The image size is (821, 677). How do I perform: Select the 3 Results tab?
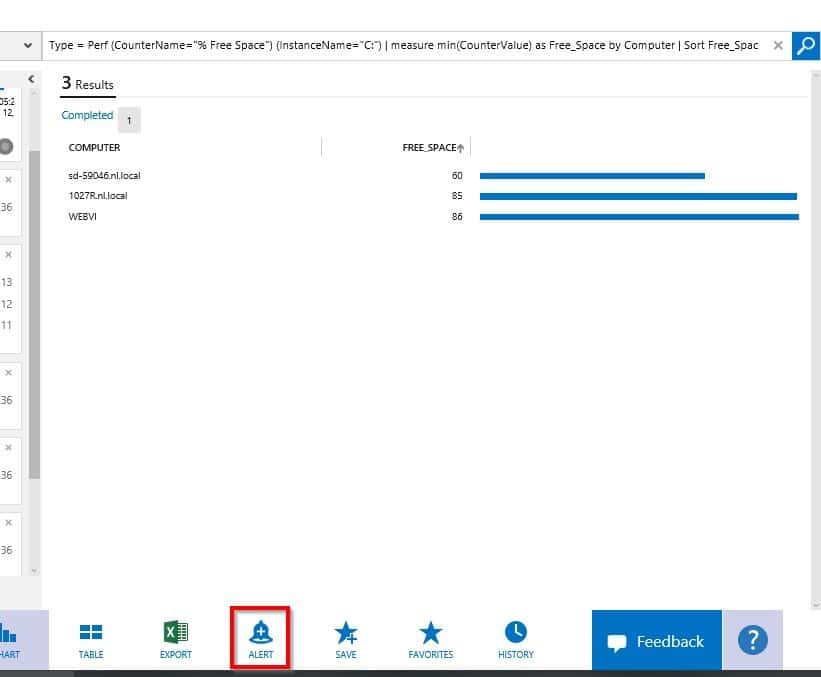click(87, 85)
